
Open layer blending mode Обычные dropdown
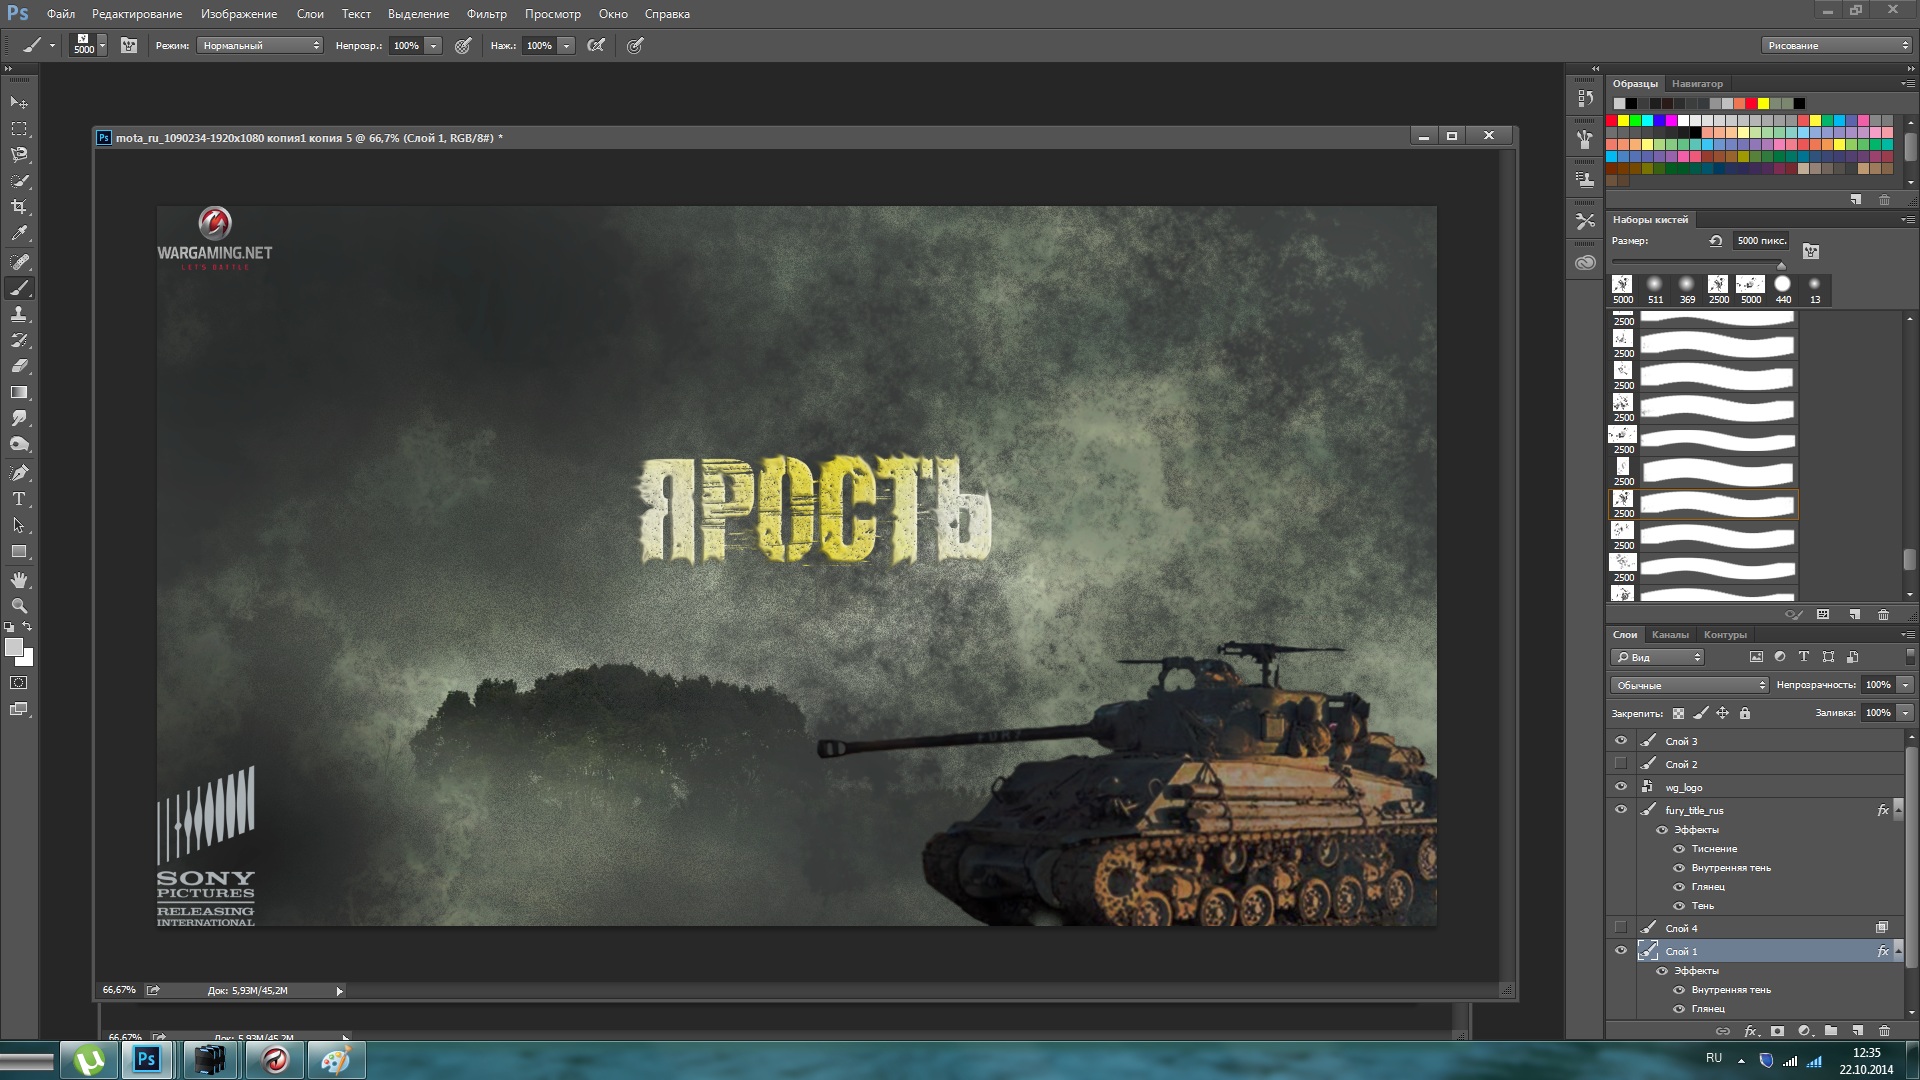(1689, 685)
